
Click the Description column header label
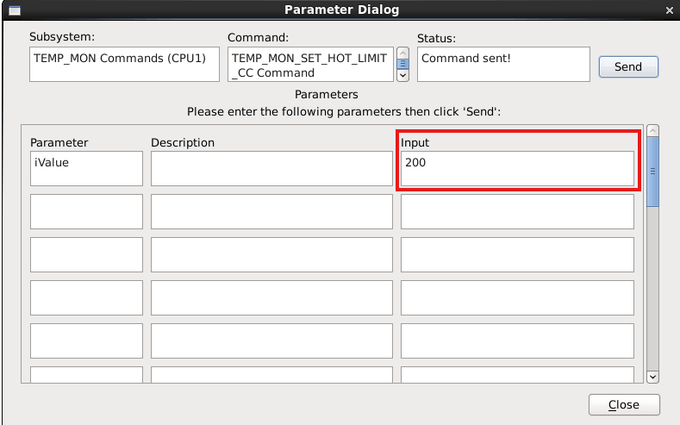tap(183, 143)
